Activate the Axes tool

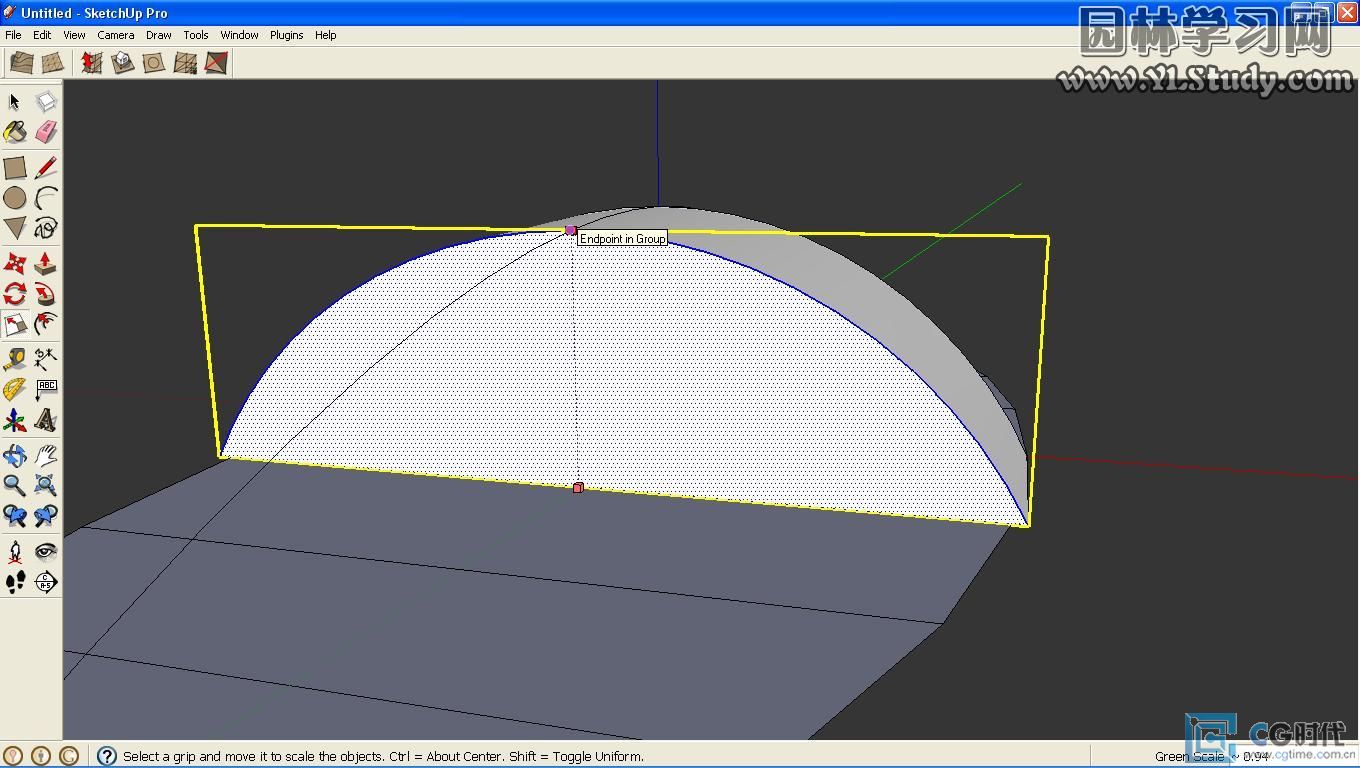click(14, 420)
